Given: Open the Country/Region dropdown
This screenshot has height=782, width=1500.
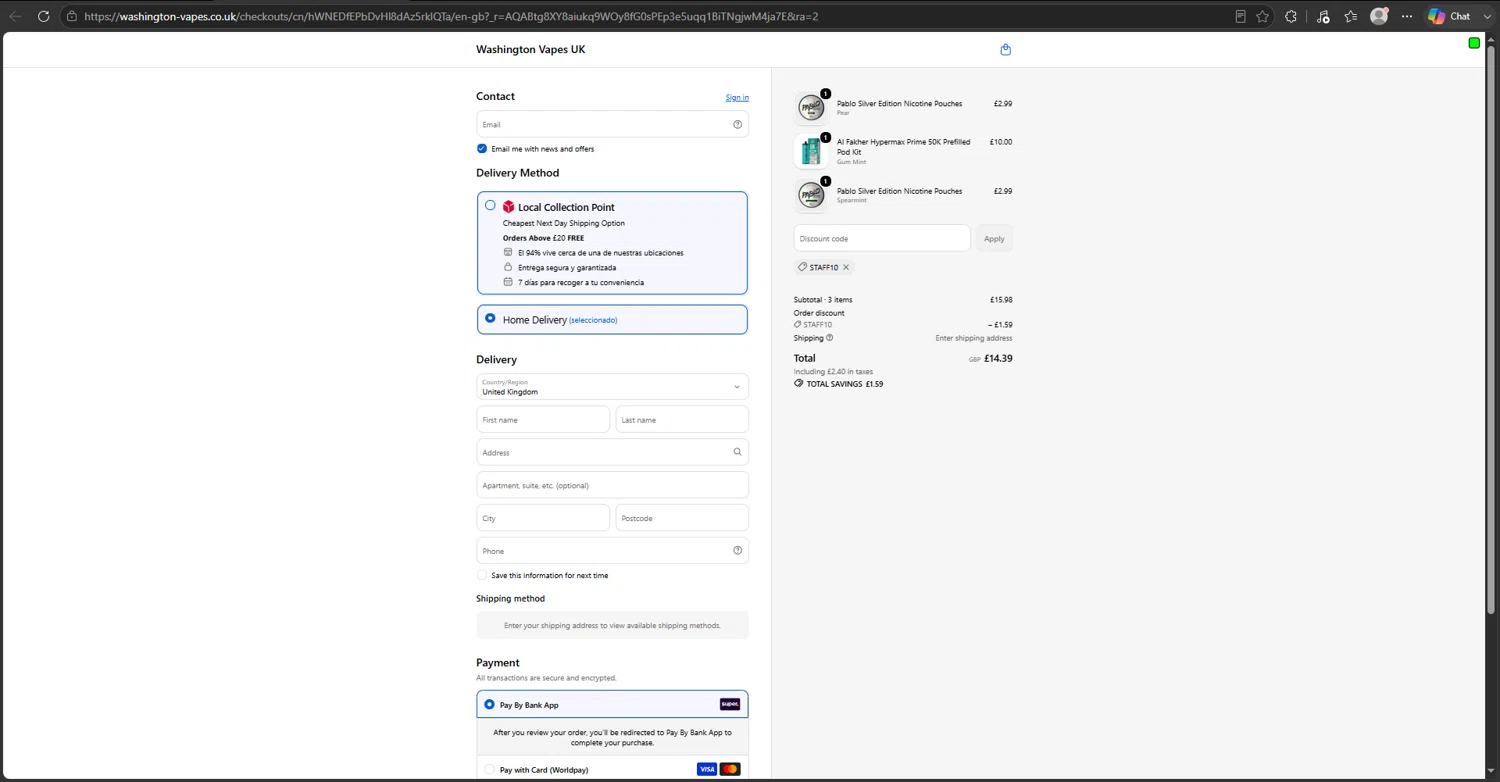Looking at the screenshot, I should click(x=612, y=387).
